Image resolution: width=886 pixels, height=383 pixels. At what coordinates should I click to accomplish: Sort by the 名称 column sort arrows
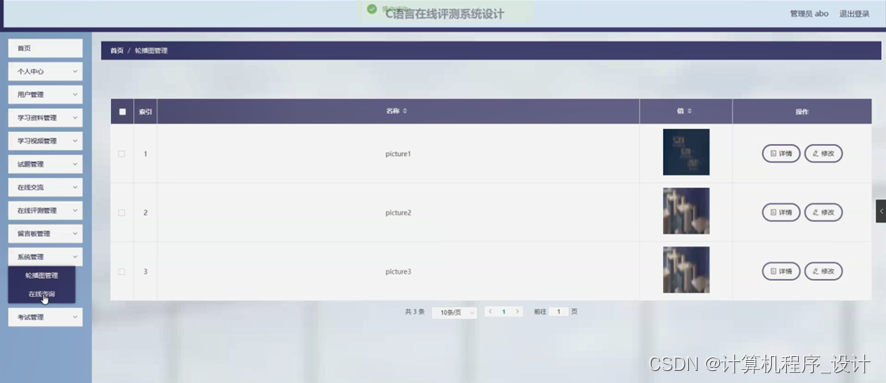coord(405,111)
